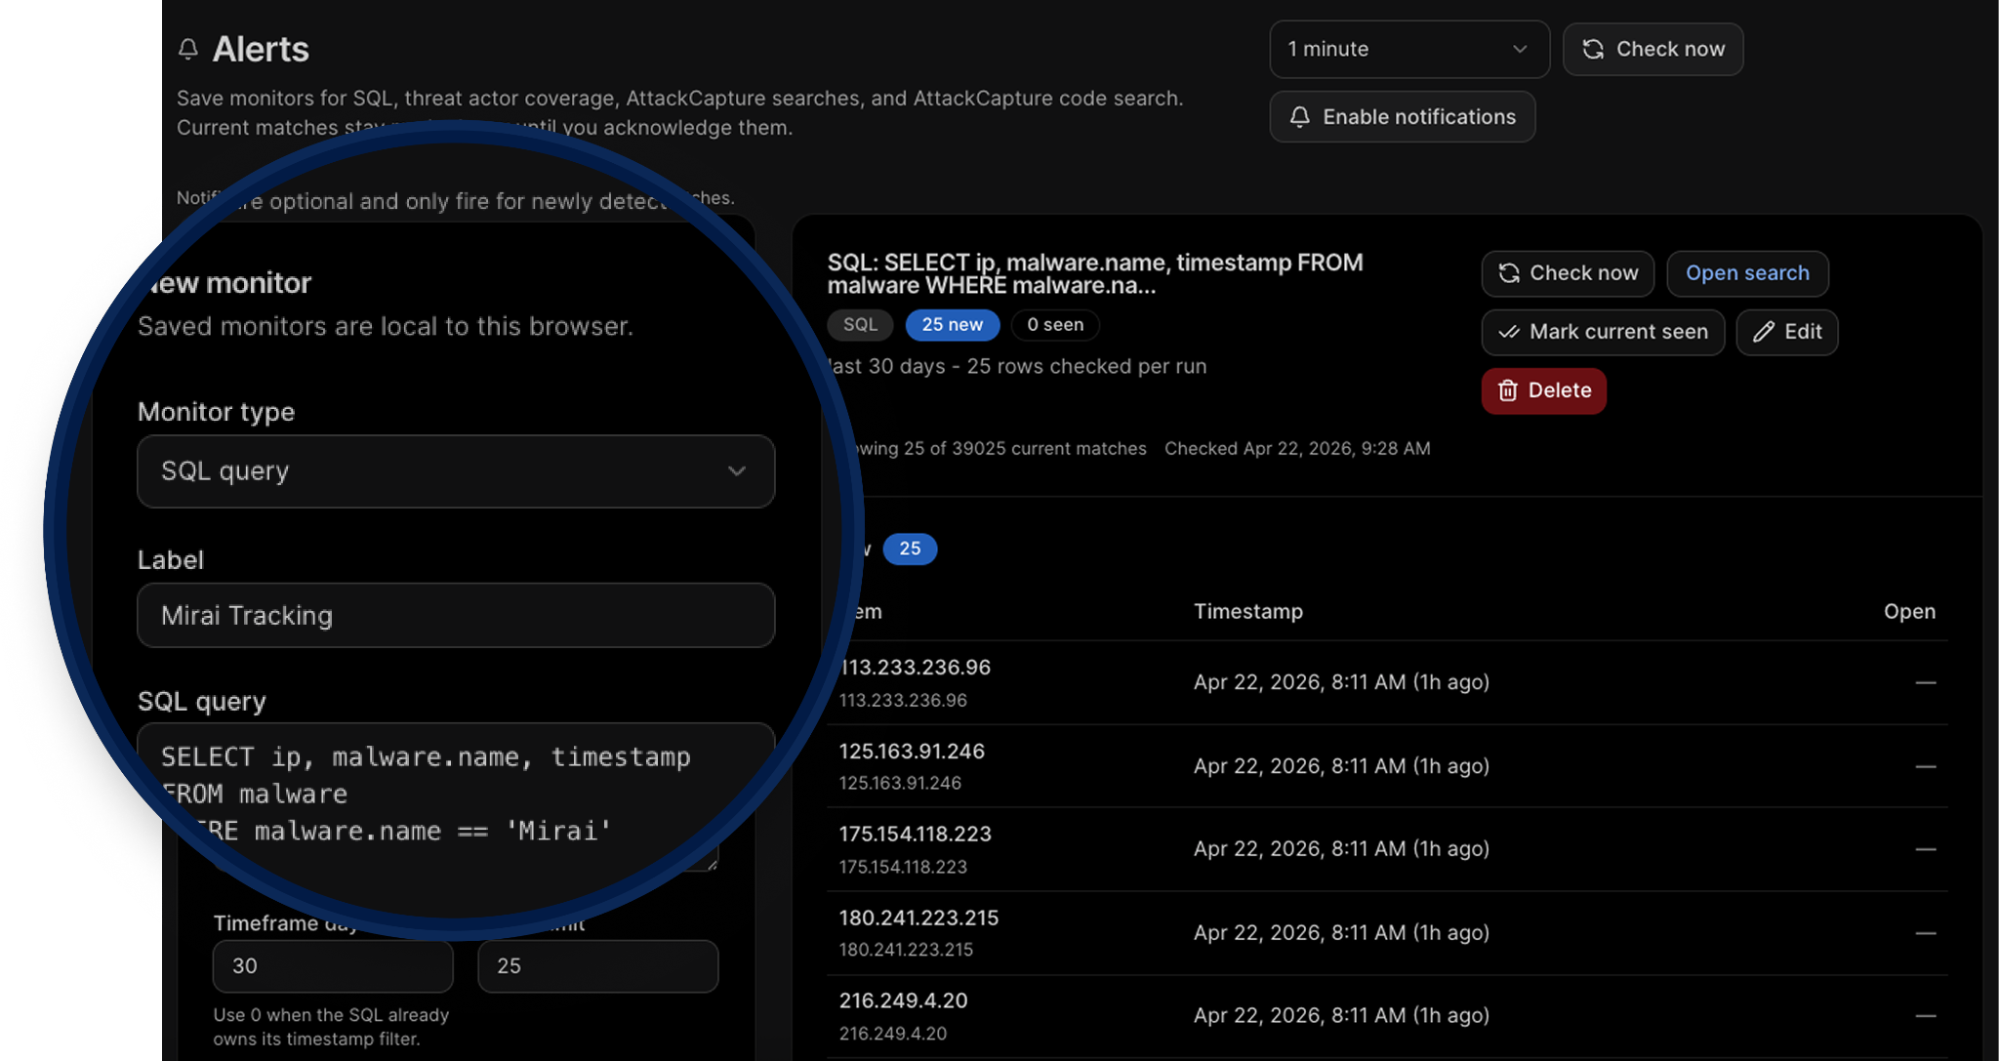Screen dimensions: 1999x1061
Task: Click the Timestamp column header
Action: coord(1248,611)
